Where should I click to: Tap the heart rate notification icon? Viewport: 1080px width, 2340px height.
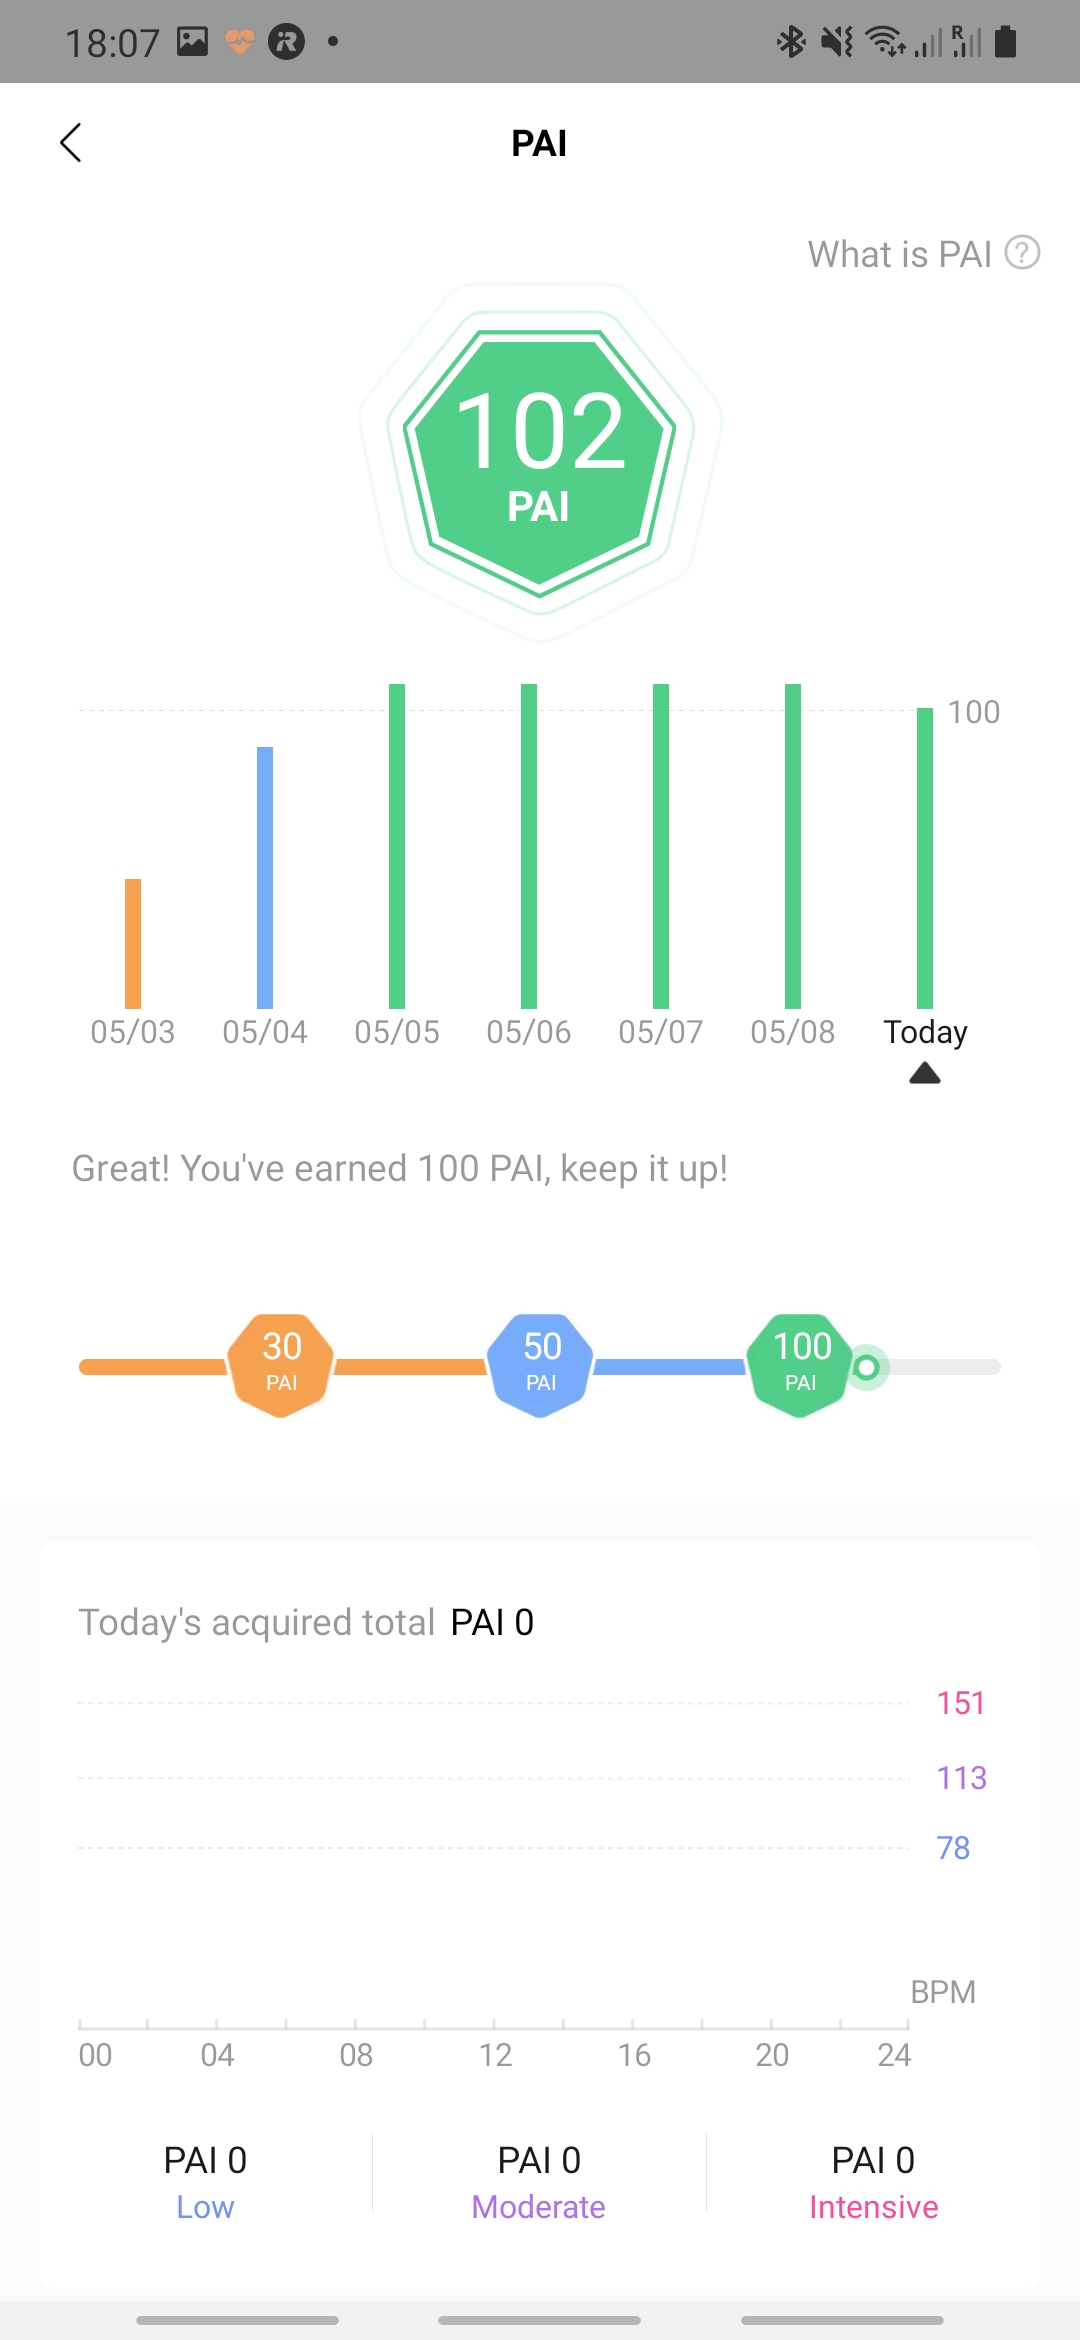point(239,42)
